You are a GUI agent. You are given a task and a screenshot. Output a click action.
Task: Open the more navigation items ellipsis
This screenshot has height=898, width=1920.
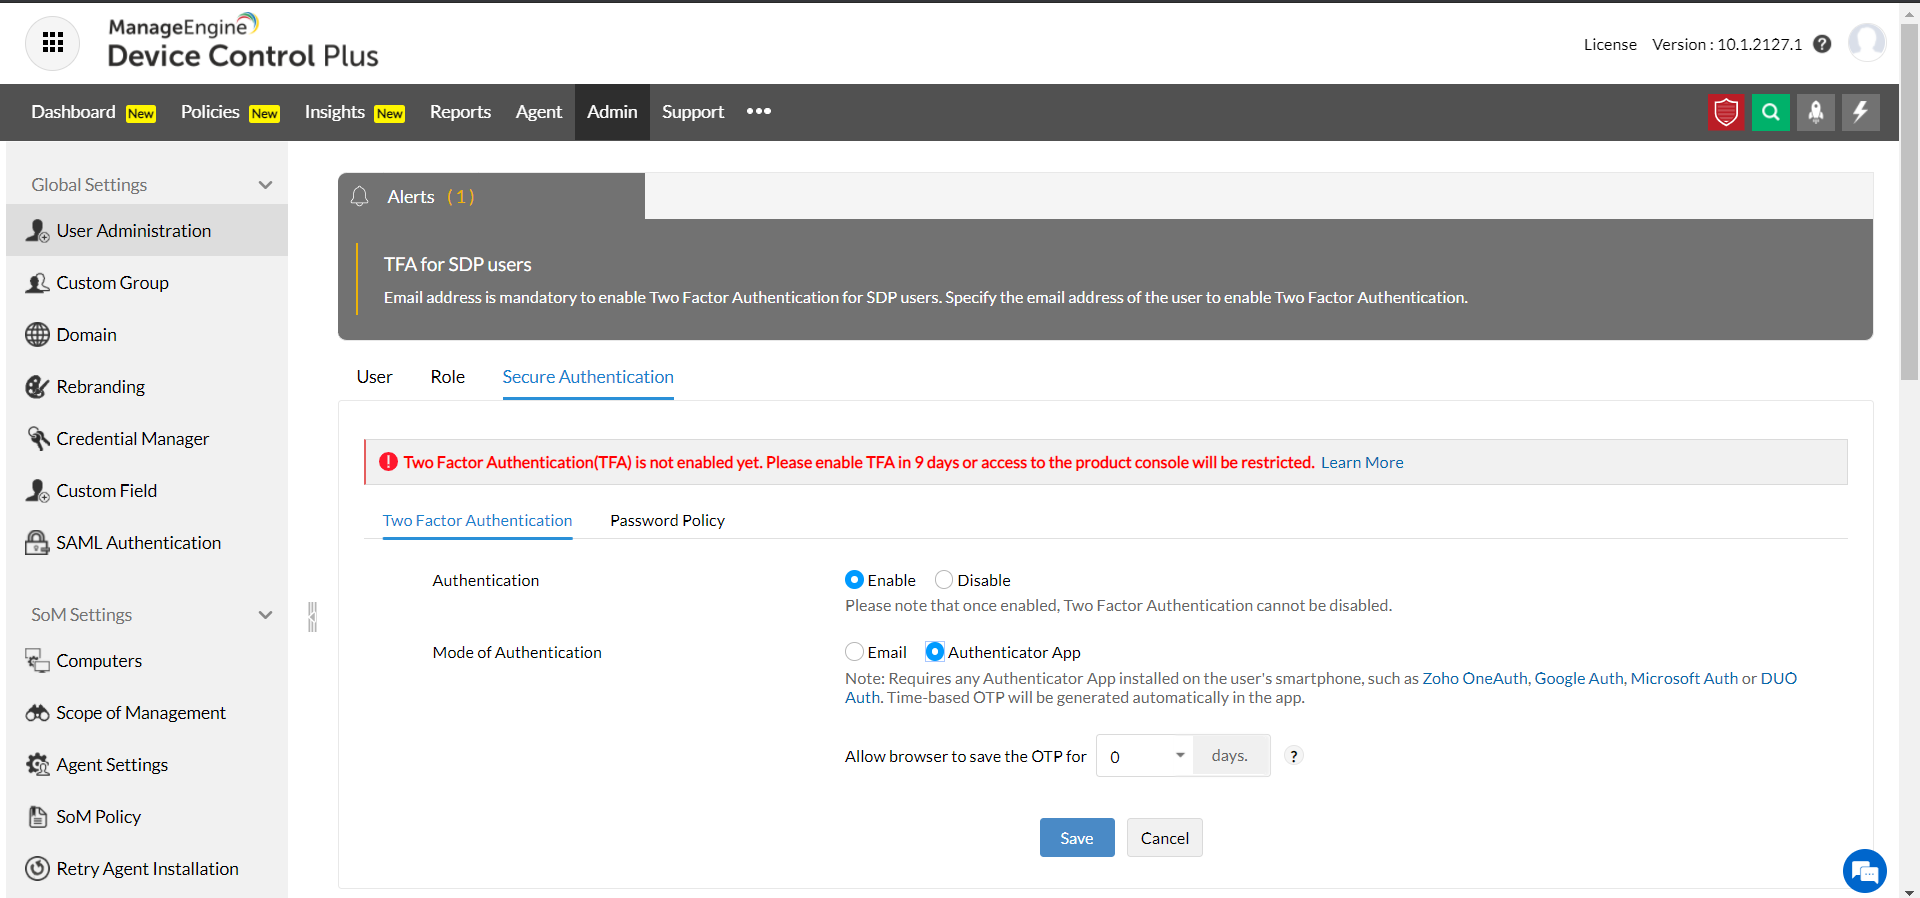(759, 111)
